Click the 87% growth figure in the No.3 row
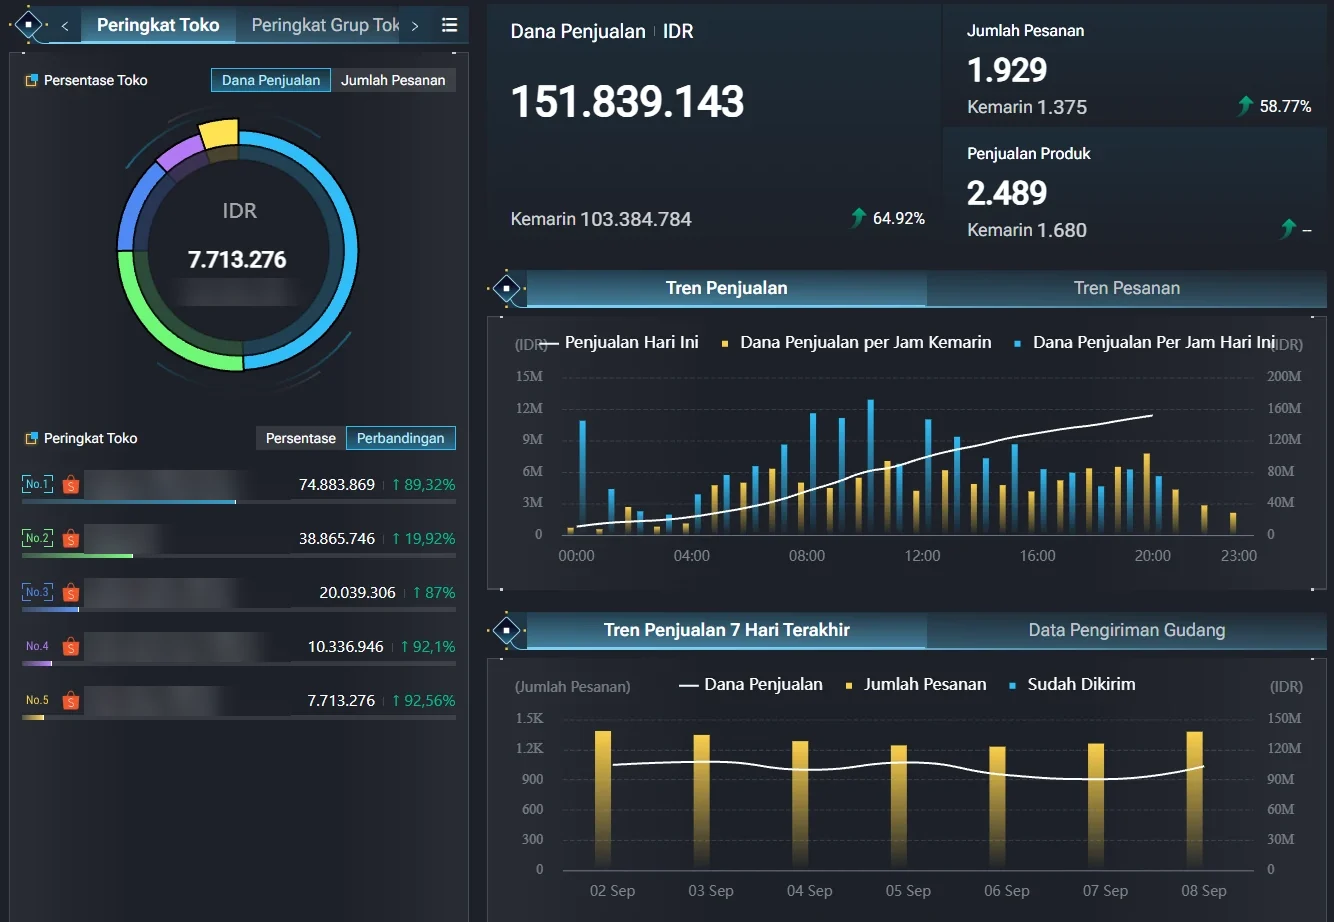 point(433,592)
